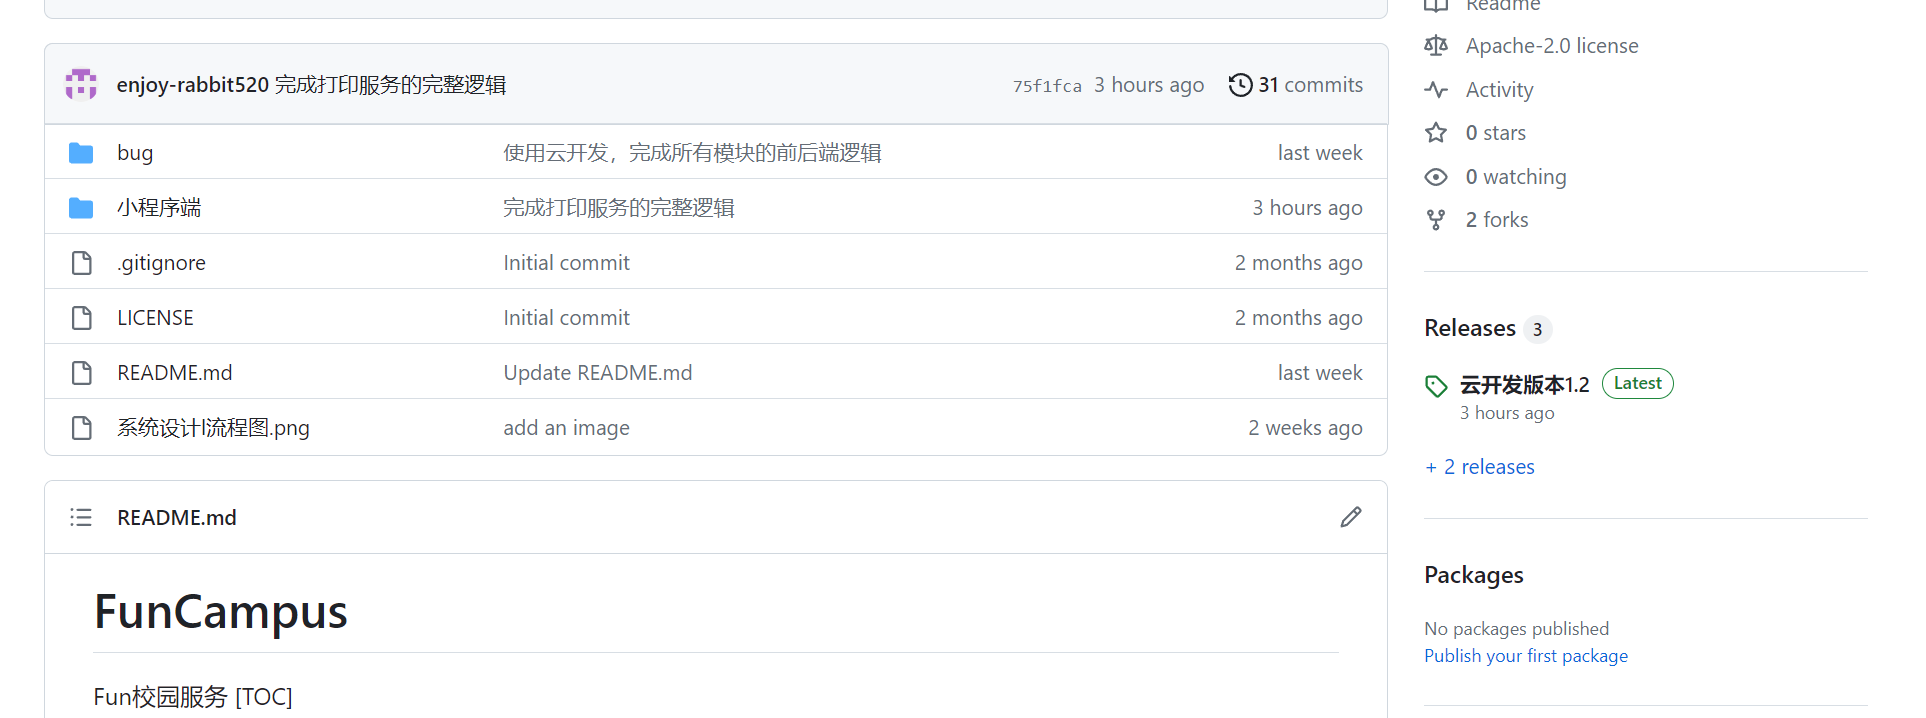
Task: Click the bug folder icon
Action: (x=81, y=153)
